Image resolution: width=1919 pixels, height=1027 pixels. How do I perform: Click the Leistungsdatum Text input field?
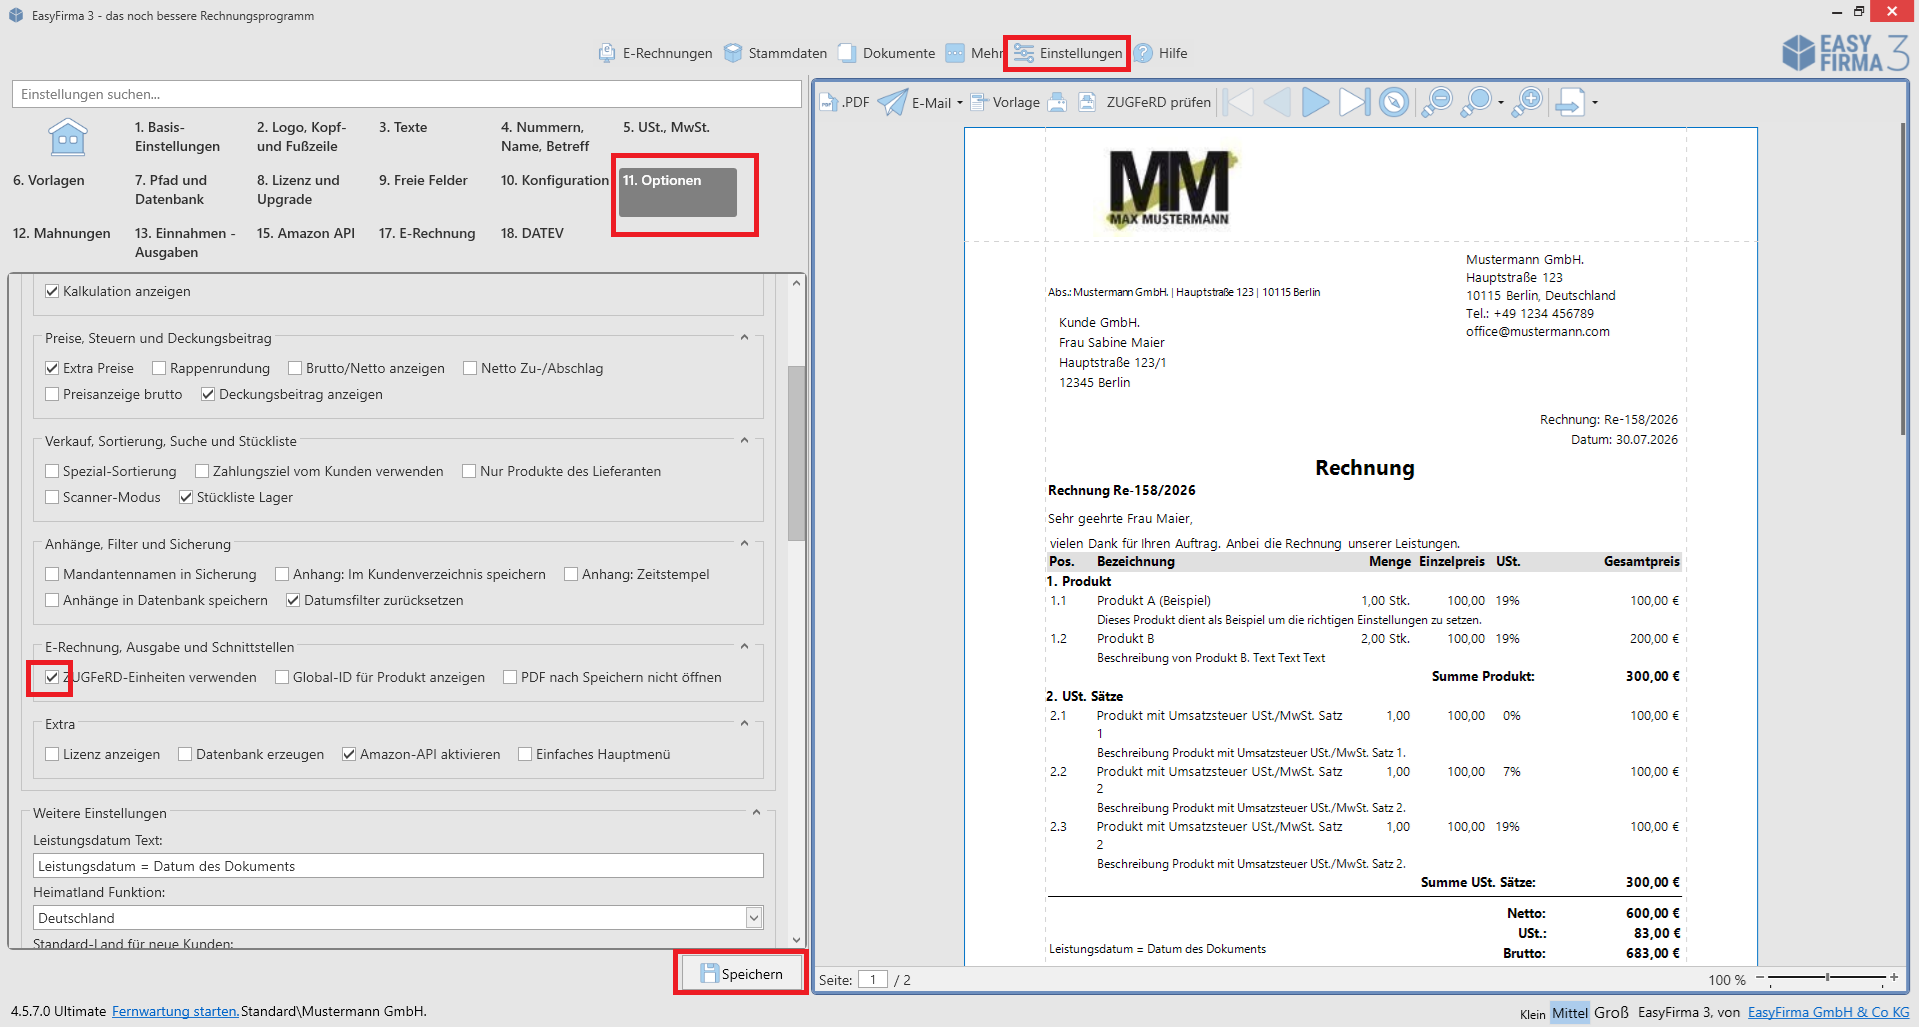[398, 866]
